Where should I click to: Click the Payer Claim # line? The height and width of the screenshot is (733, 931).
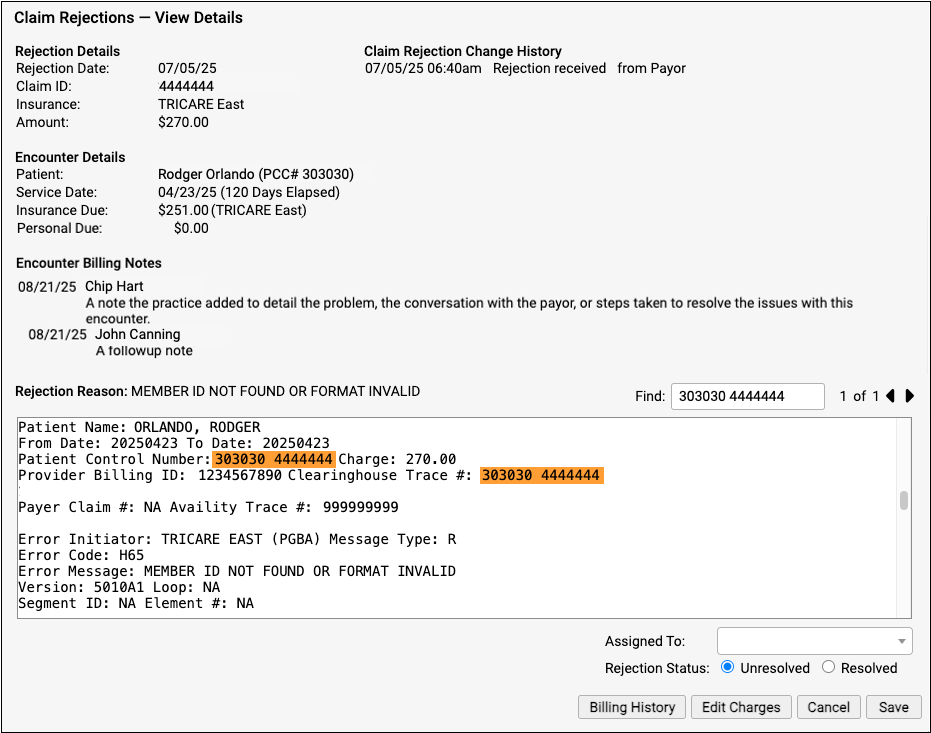coord(208,507)
